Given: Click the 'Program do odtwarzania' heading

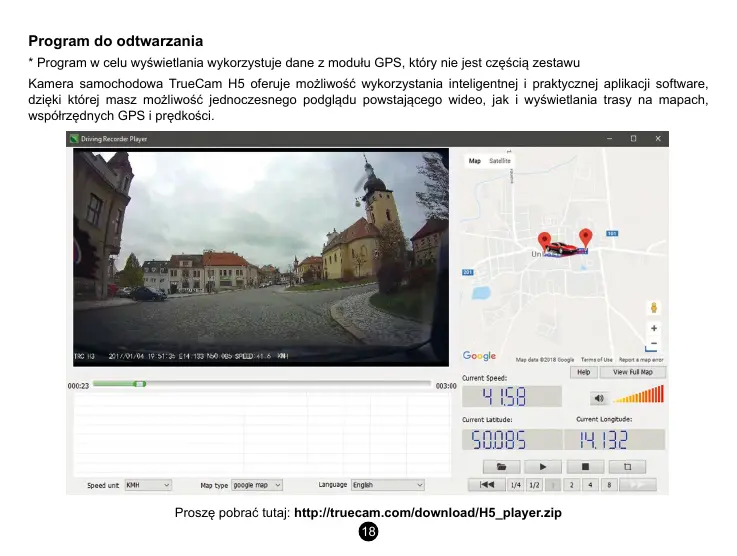Looking at the screenshot, I should pos(116,41).
